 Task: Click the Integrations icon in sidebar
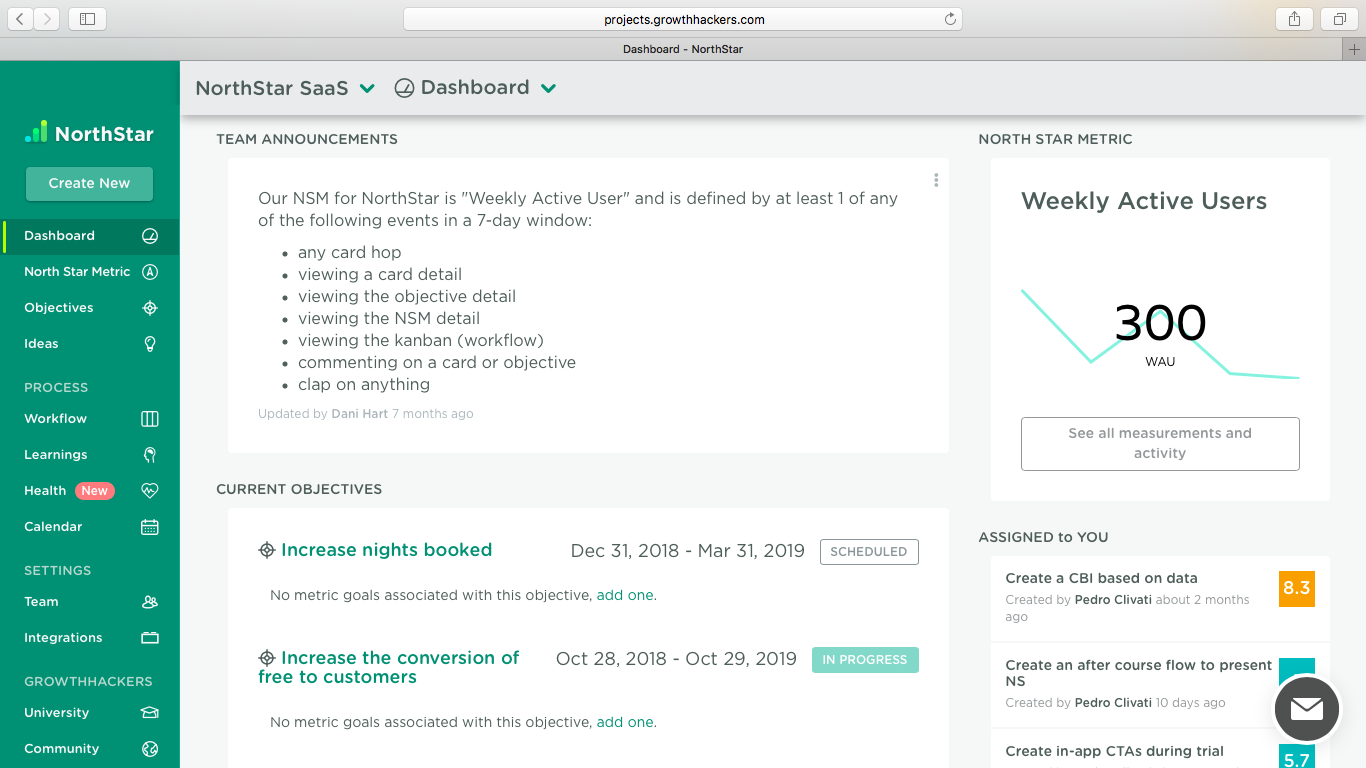click(x=150, y=638)
